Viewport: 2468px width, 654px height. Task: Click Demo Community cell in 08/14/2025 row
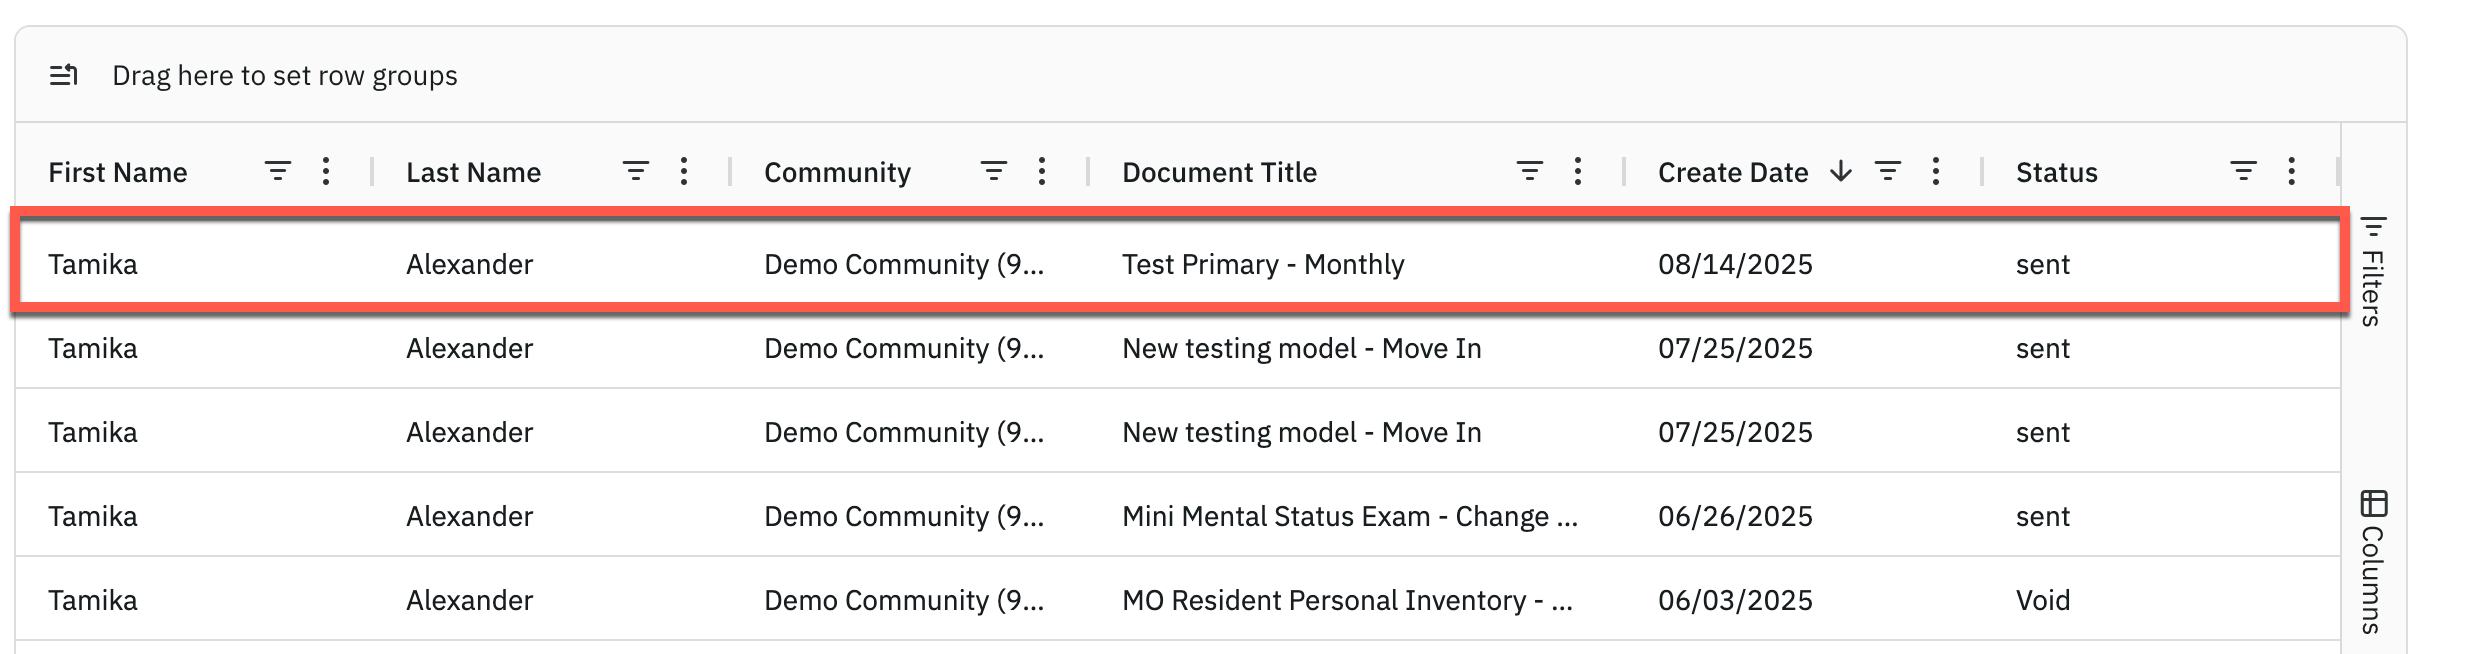[904, 264]
